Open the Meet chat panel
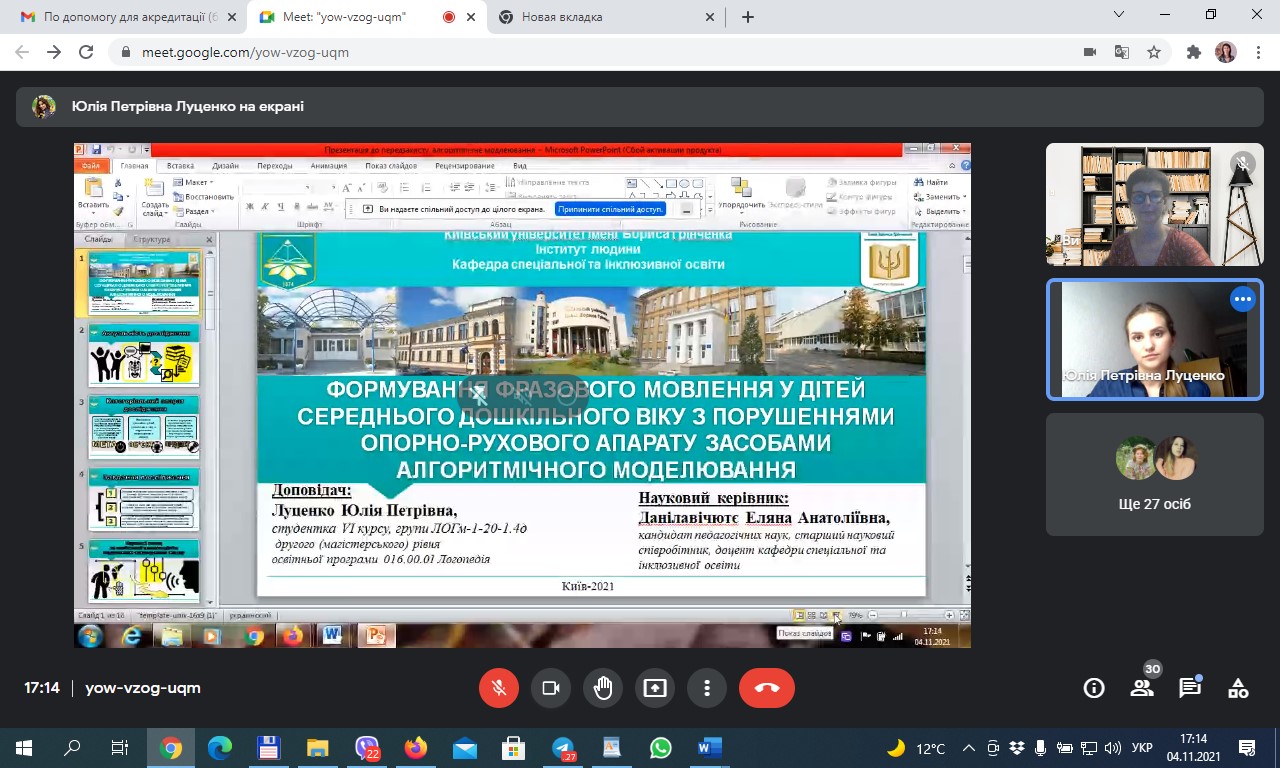 pos(1189,688)
